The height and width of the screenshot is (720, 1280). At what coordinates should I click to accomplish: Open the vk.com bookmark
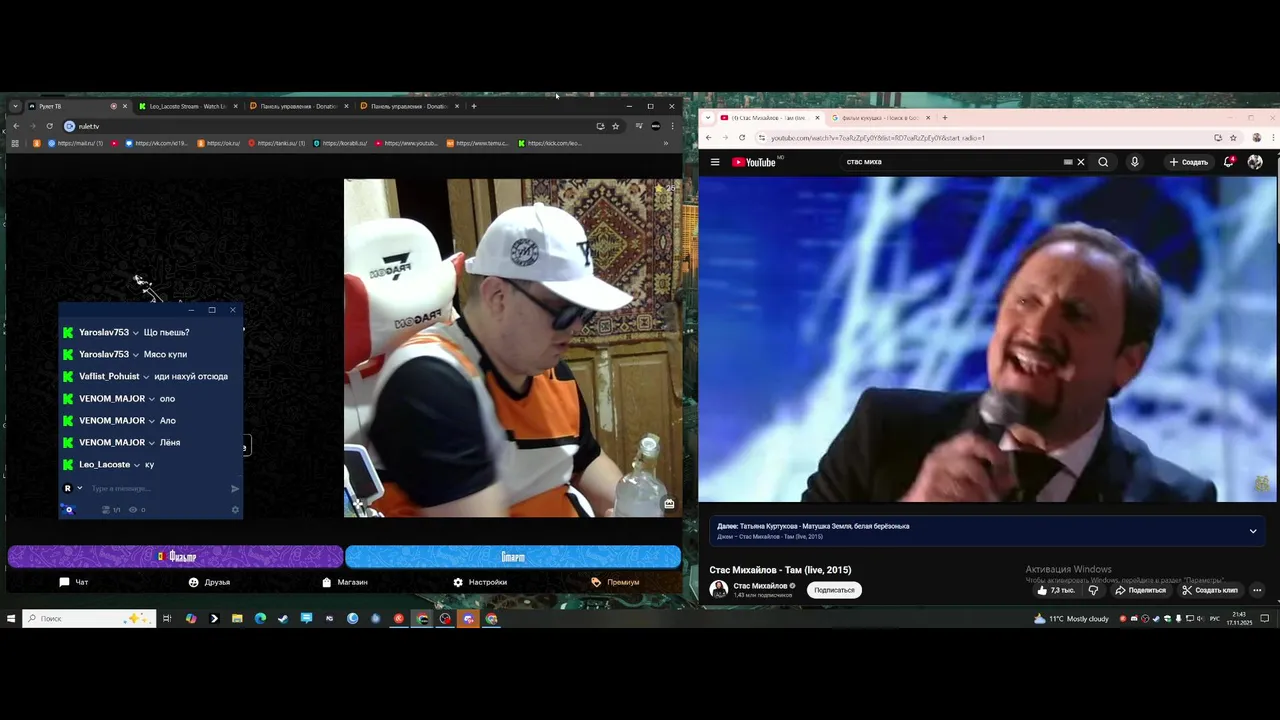point(156,143)
